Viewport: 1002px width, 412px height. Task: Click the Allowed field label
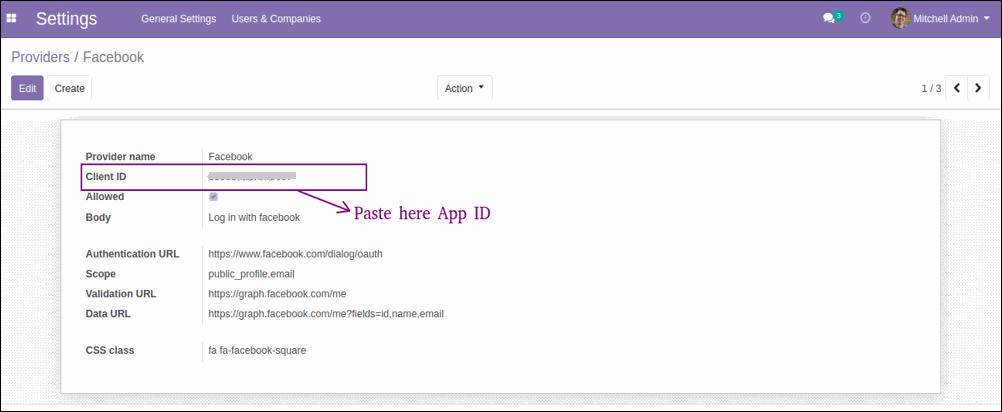pos(105,197)
